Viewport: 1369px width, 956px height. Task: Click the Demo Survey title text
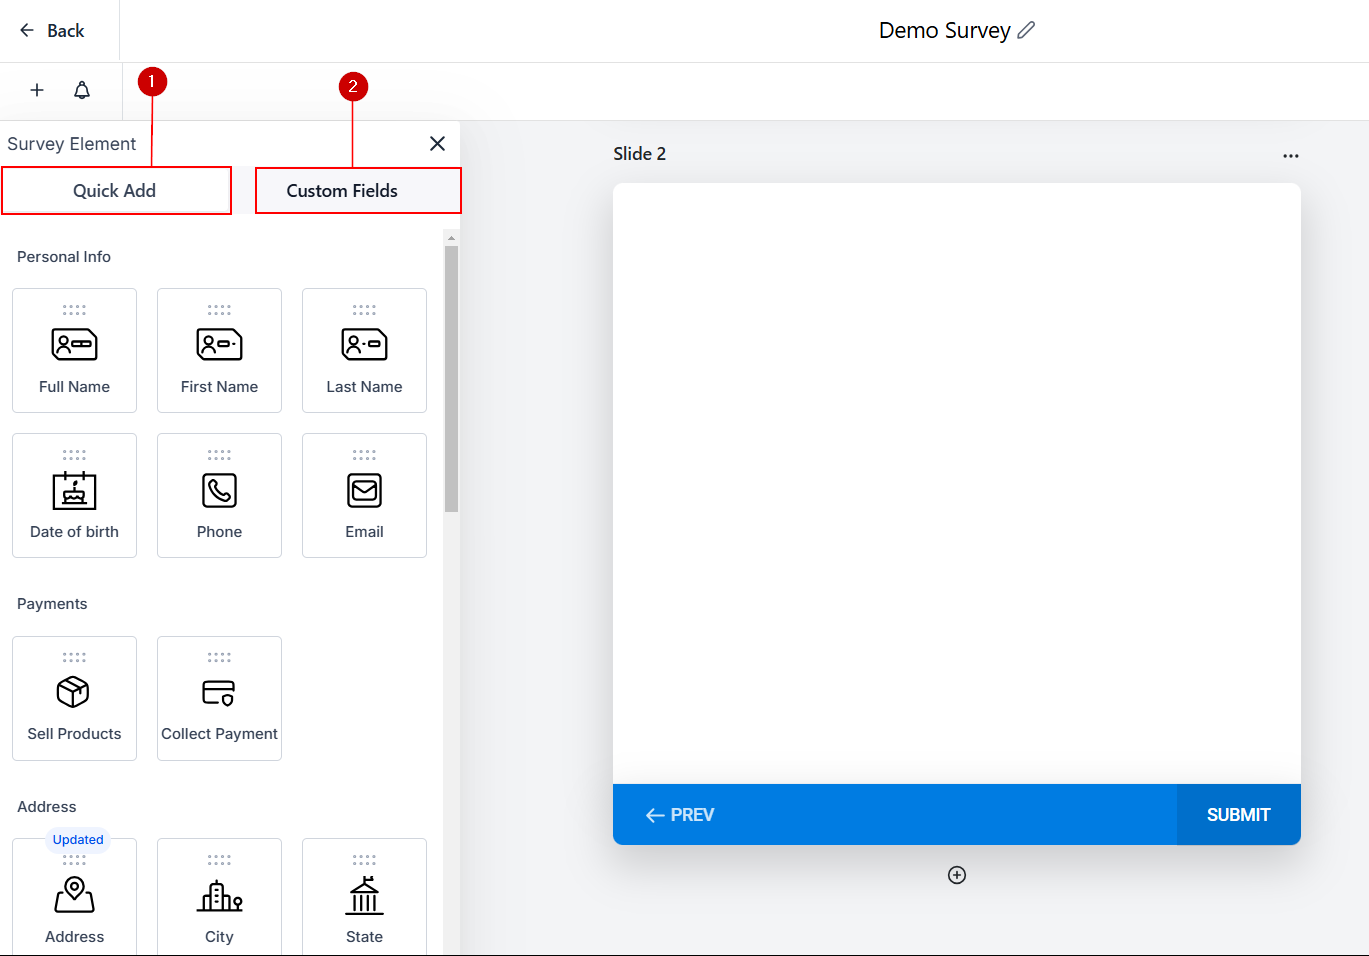point(945,31)
